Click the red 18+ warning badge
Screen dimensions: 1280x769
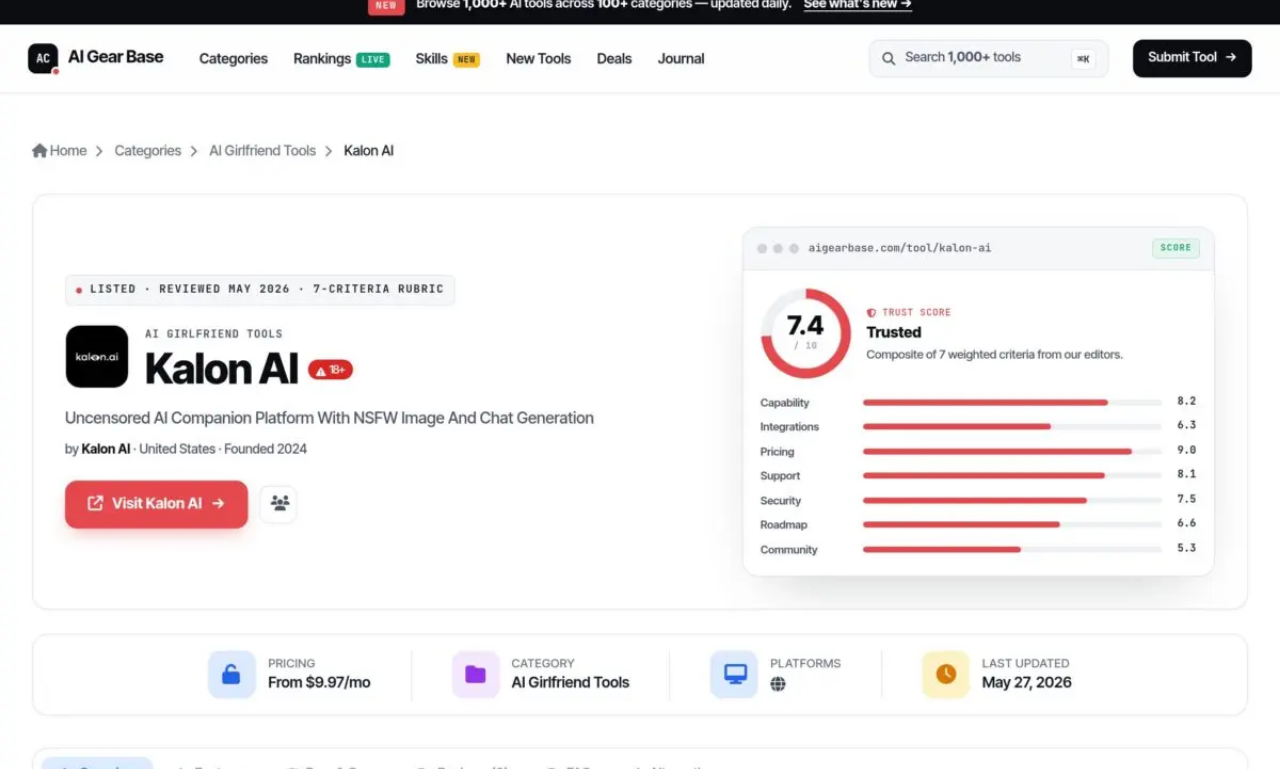330,370
